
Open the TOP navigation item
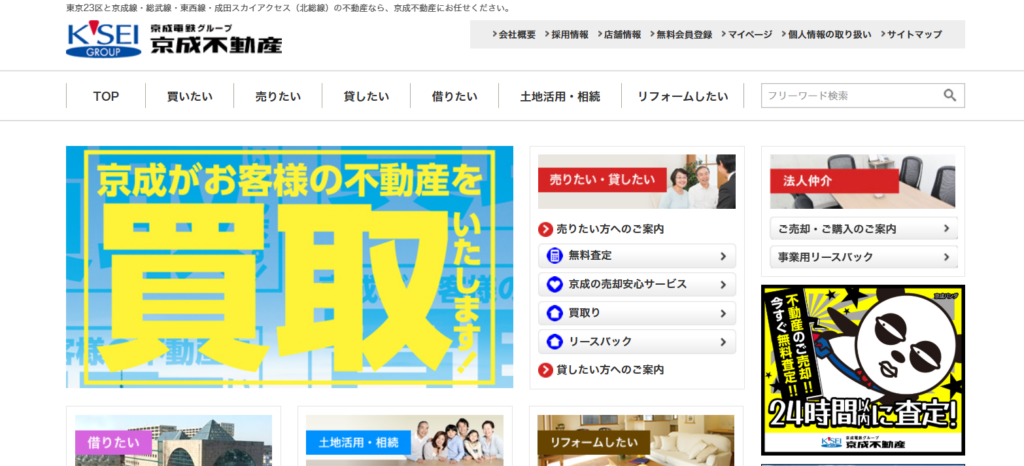click(106, 96)
